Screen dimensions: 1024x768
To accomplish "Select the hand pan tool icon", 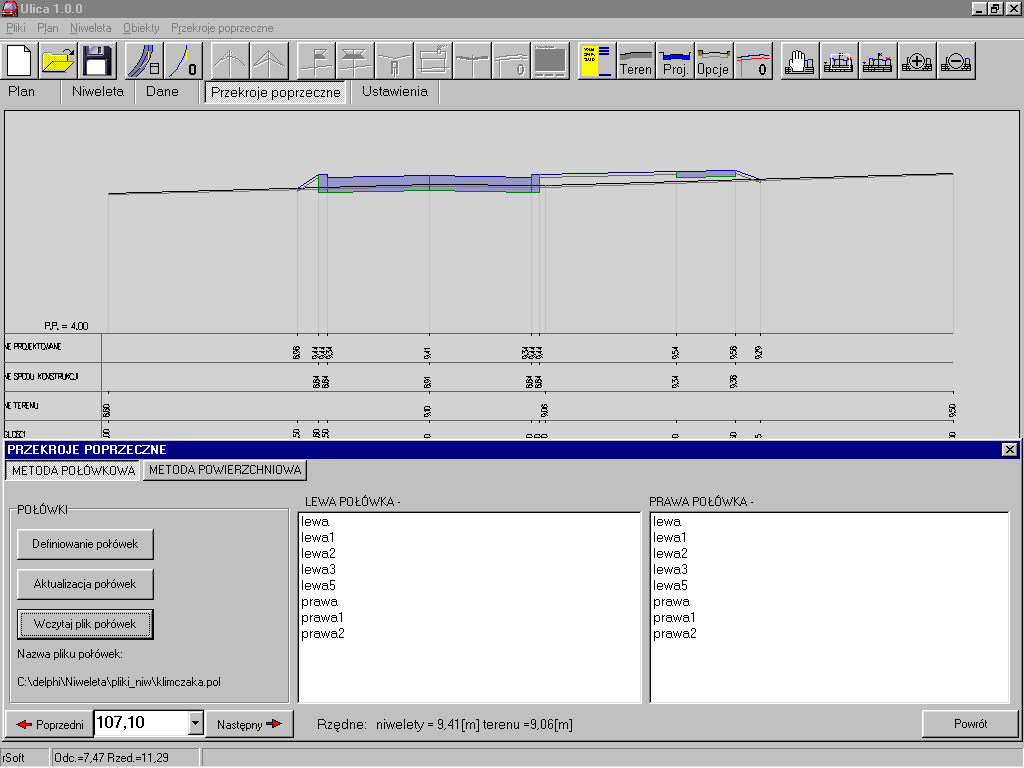I will pyautogui.click(x=799, y=61).
